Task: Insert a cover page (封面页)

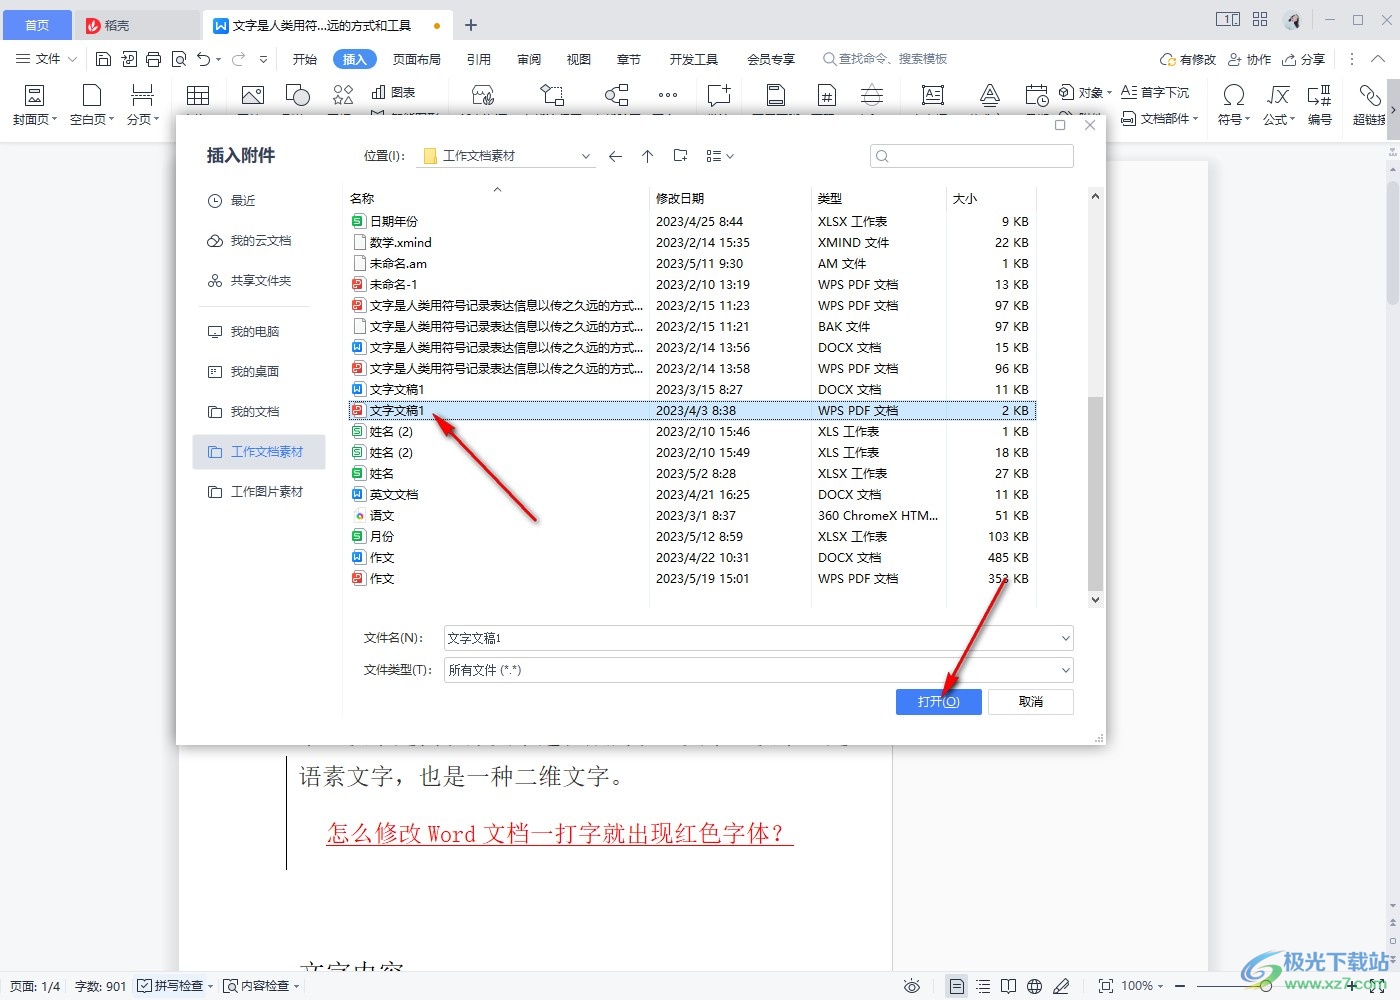Action: (34, 105)
